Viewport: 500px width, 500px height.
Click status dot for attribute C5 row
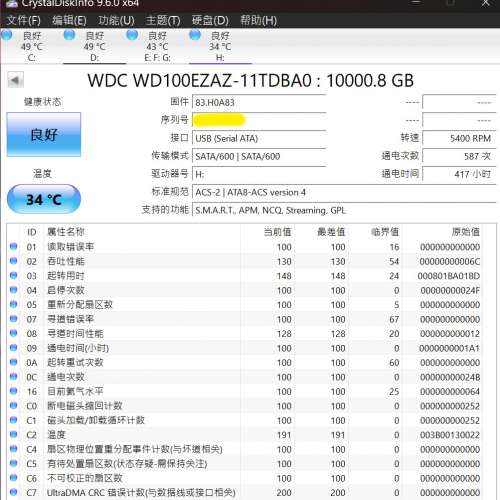coord(13,463)
